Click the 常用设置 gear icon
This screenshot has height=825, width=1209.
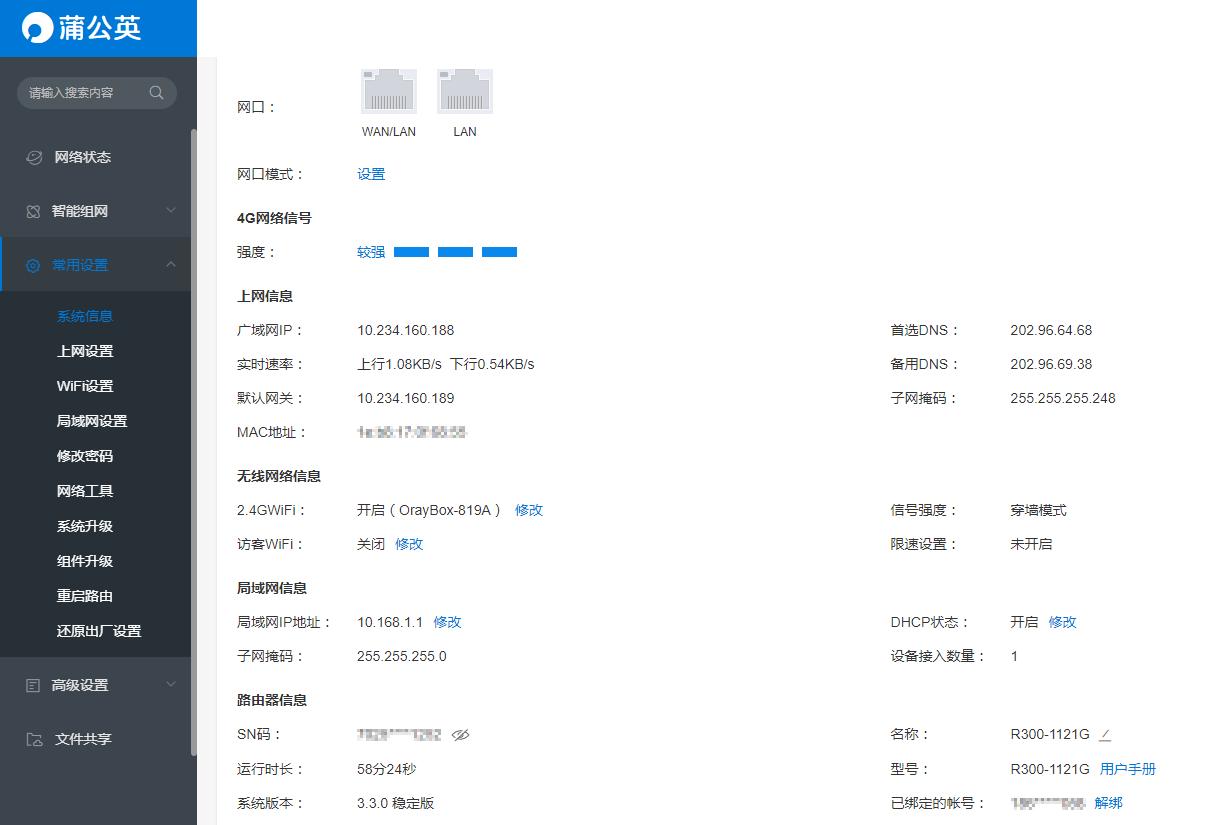click(x=34, y=264)
